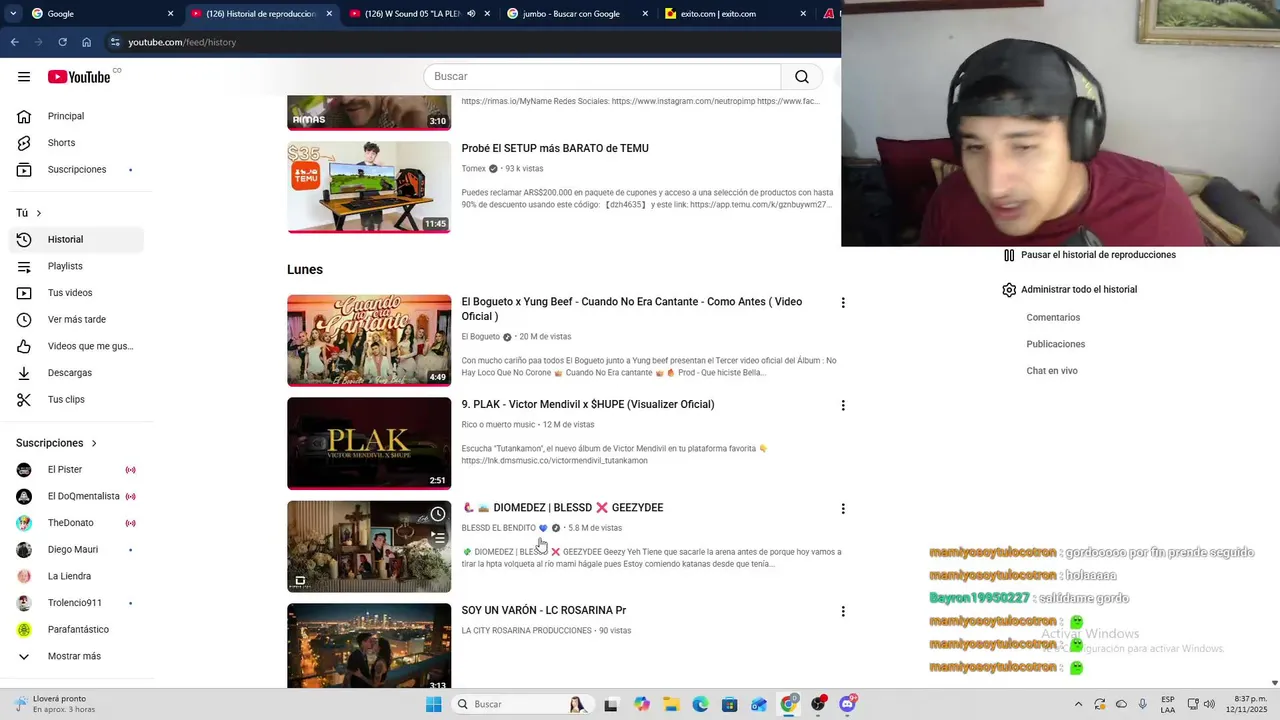Open Publicaciones history link

[1055, 344]
